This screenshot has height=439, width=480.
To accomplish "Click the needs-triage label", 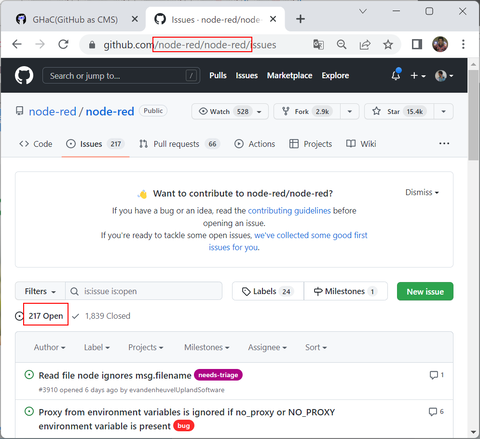I will [x=218, y=375].
